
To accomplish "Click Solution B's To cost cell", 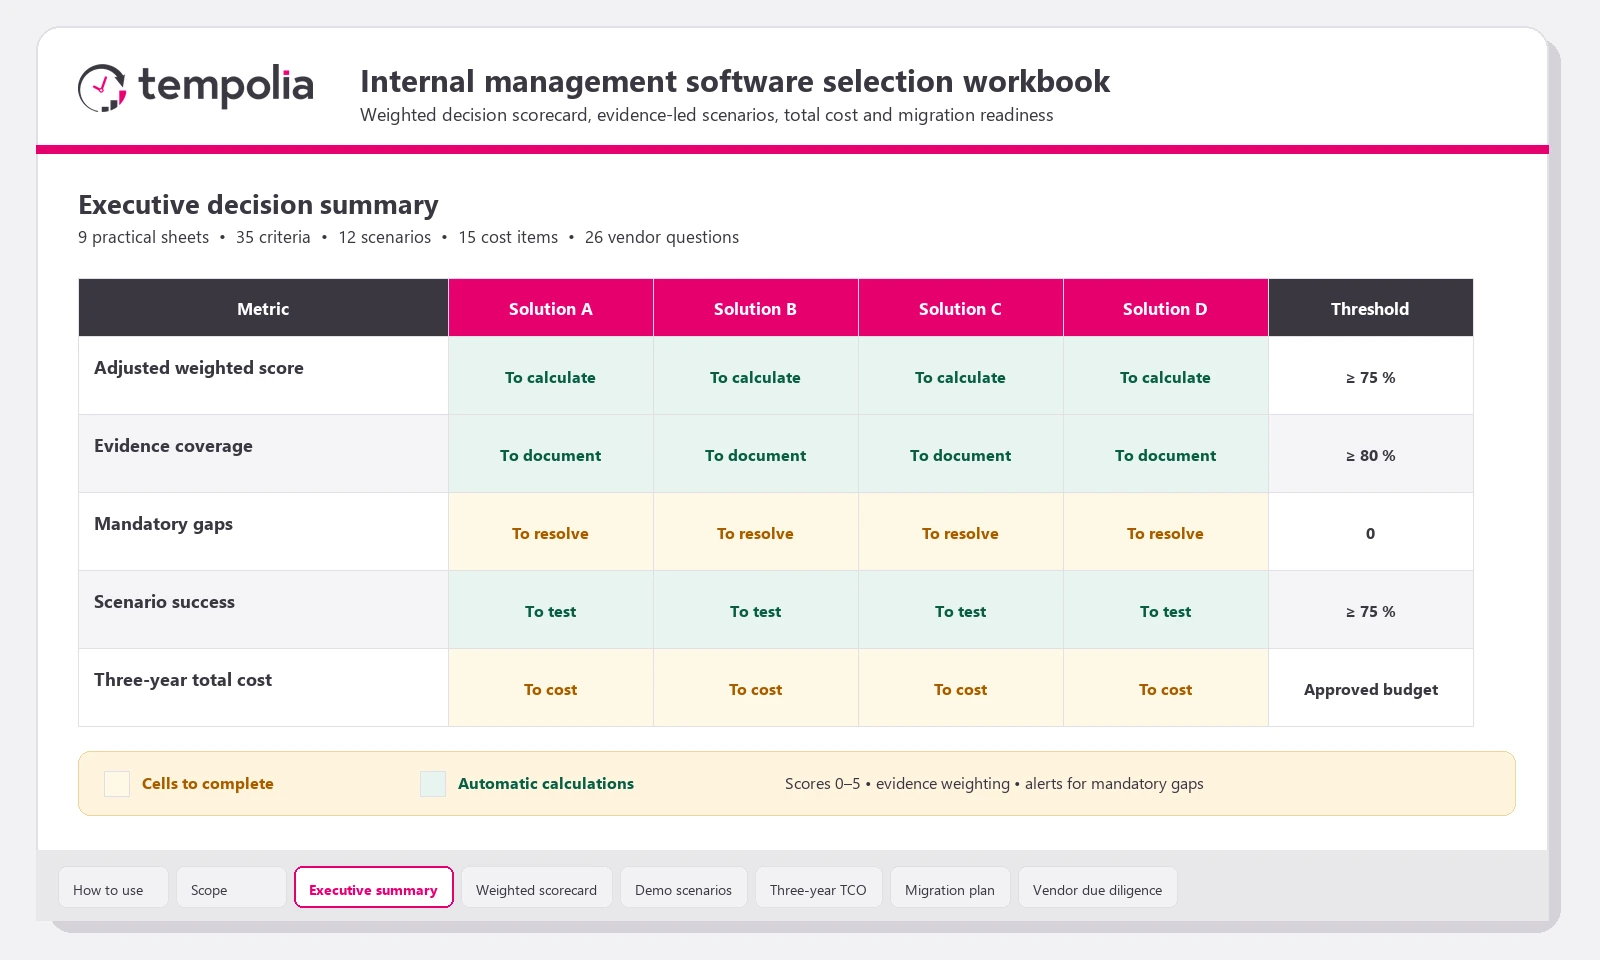I will pyautogui.click(x=756, y=688).
